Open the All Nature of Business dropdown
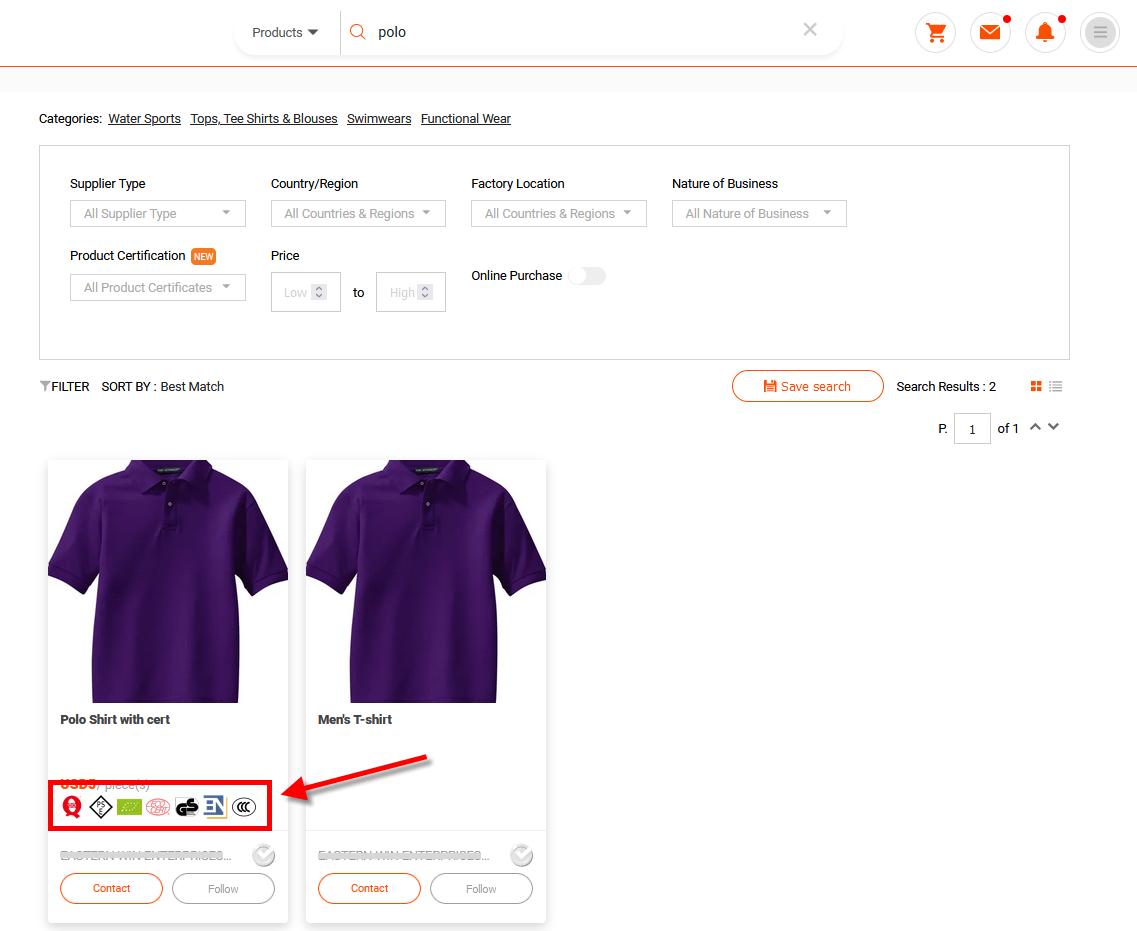This screenshot has height=931, width=1137. click(x=759, y=213)
